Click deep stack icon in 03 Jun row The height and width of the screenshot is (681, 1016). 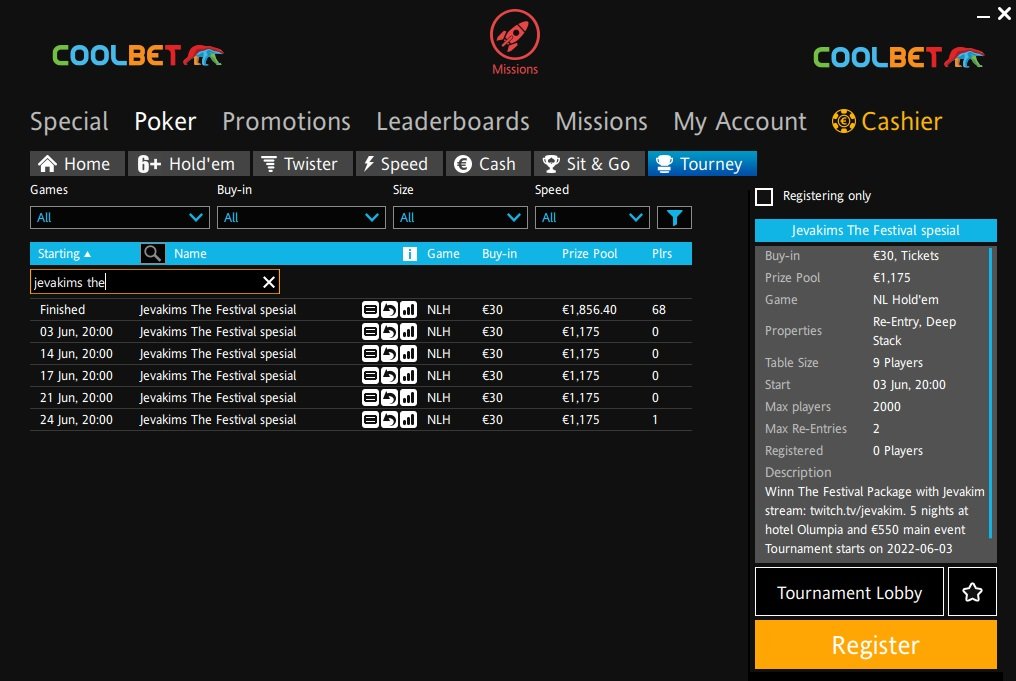(x=370, y=332)
